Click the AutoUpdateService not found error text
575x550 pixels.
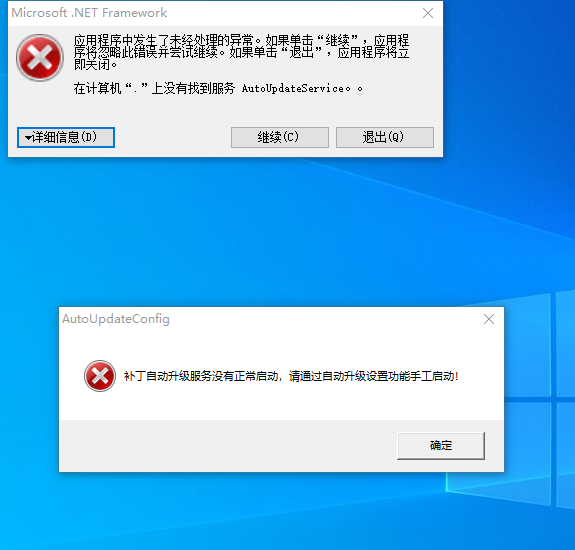pyautogui.click(x=218, y=88)
